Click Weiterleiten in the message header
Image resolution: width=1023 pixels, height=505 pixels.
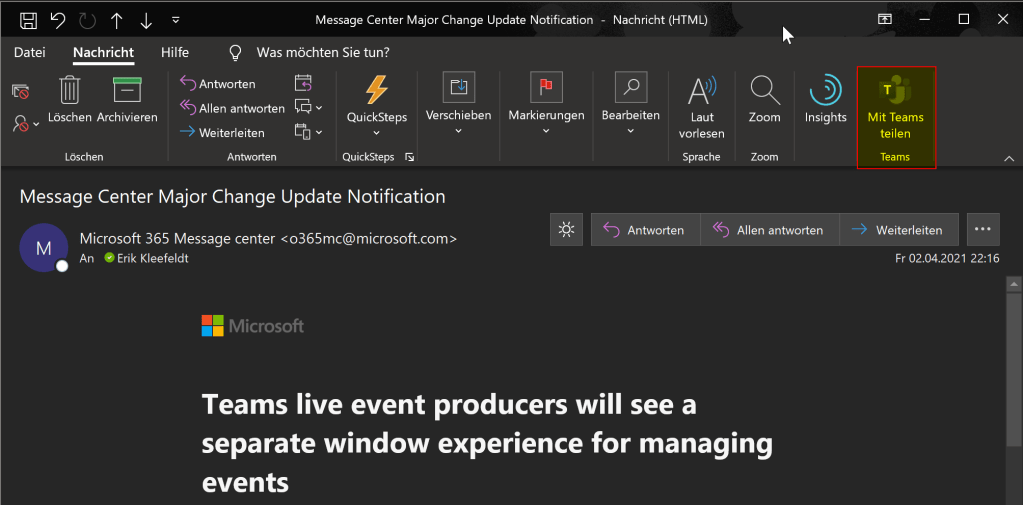(898, 230)
